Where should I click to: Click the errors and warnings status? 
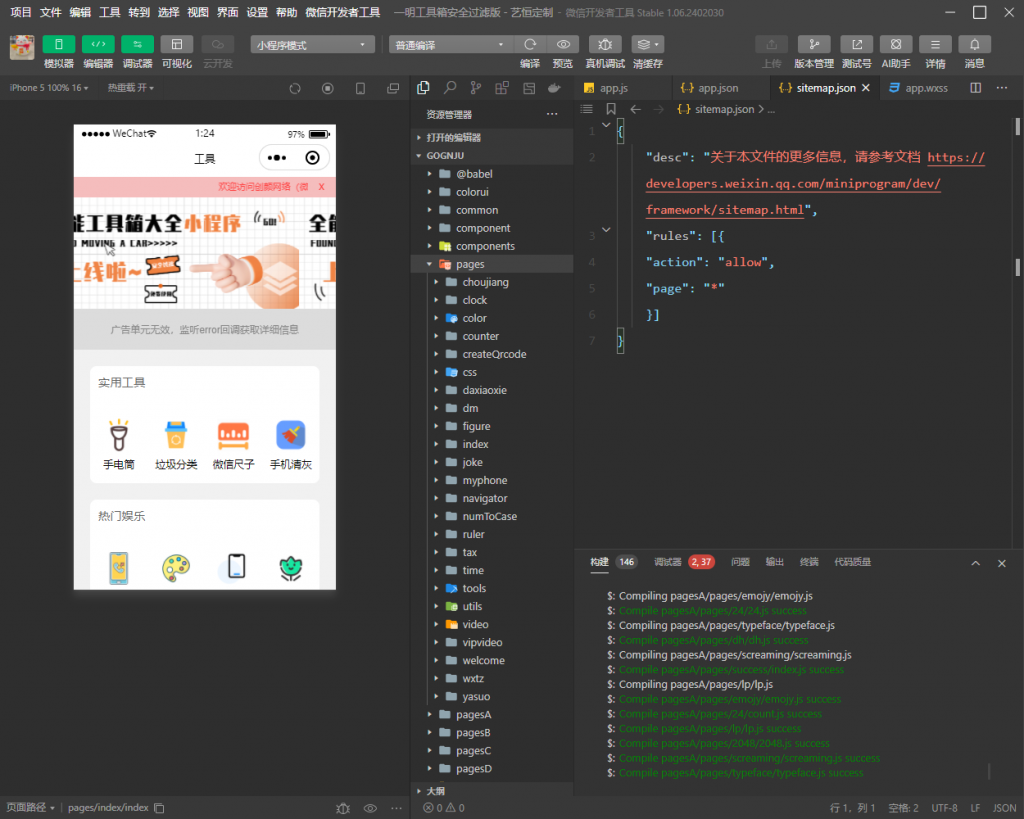(444, 808)
